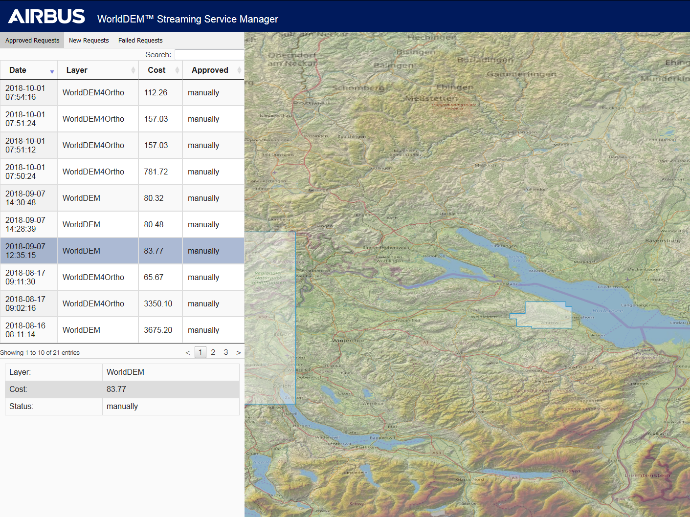Switch to Failed Requests tab
Viewport: 690px width, 517px height.
click(140, 40)
